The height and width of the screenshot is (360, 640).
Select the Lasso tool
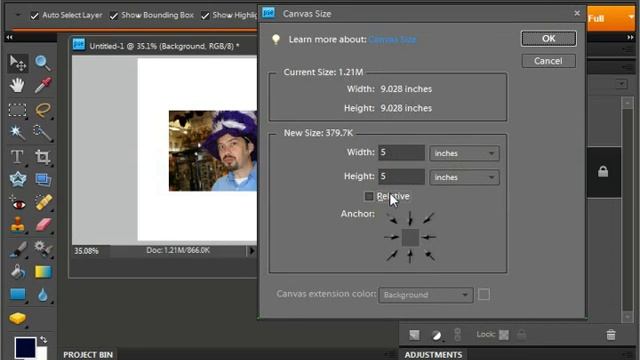[42, 110]
